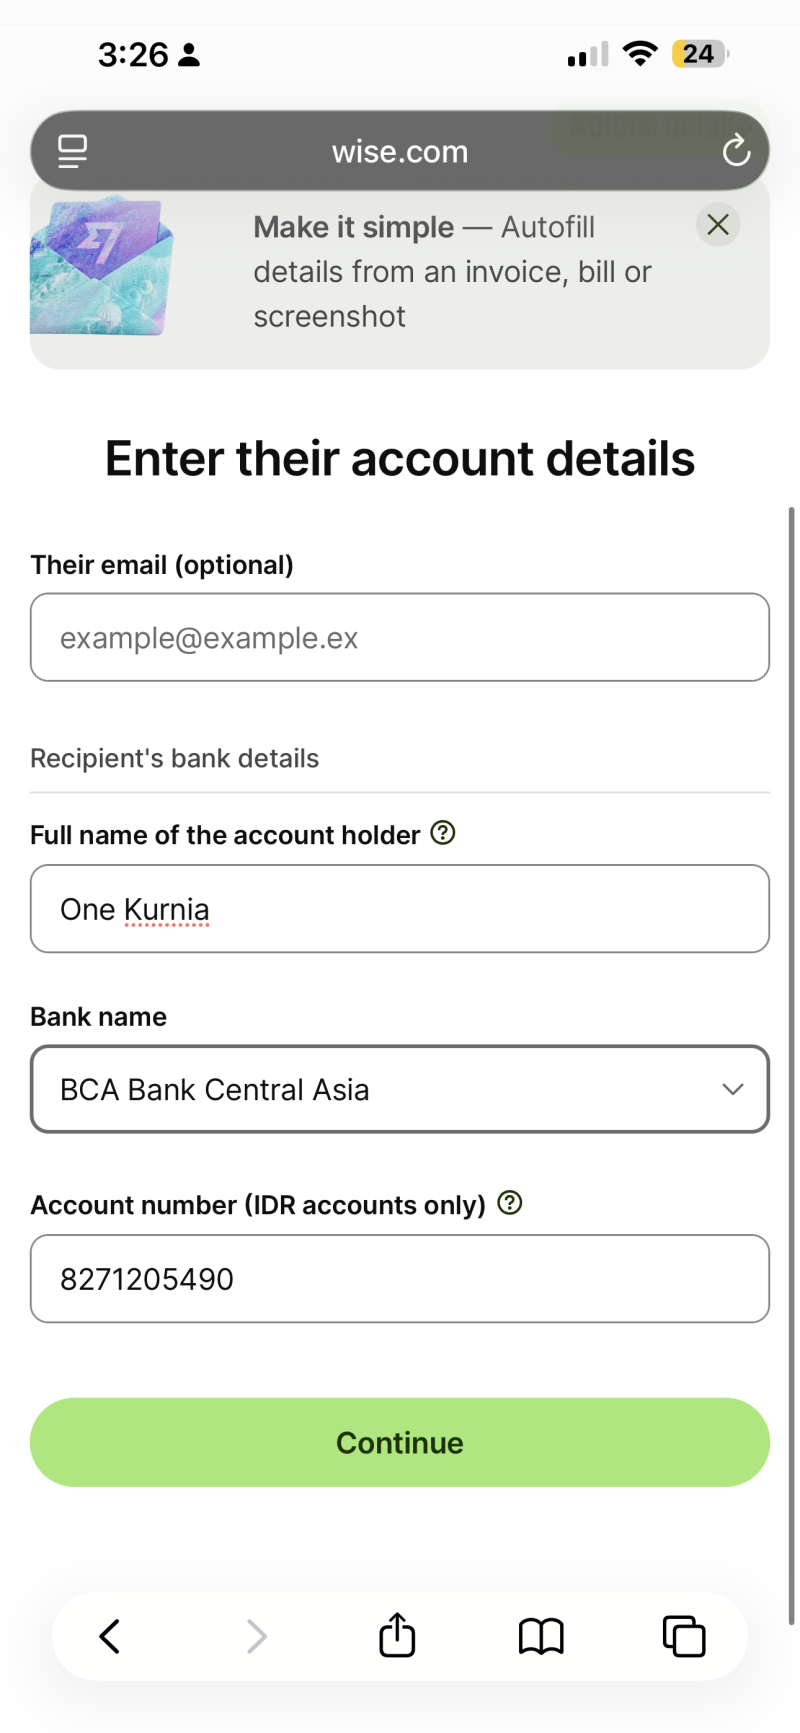Focus the Their email input field

click(400, 637)
